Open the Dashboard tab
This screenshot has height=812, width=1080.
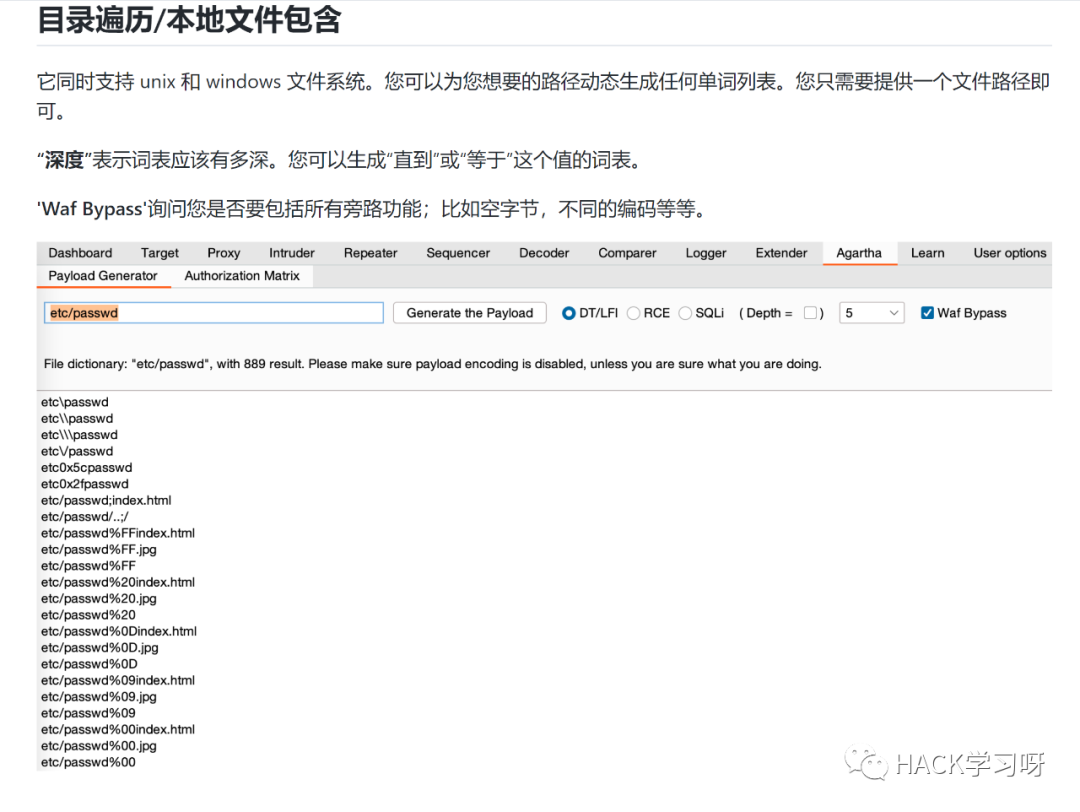(80, 253)
